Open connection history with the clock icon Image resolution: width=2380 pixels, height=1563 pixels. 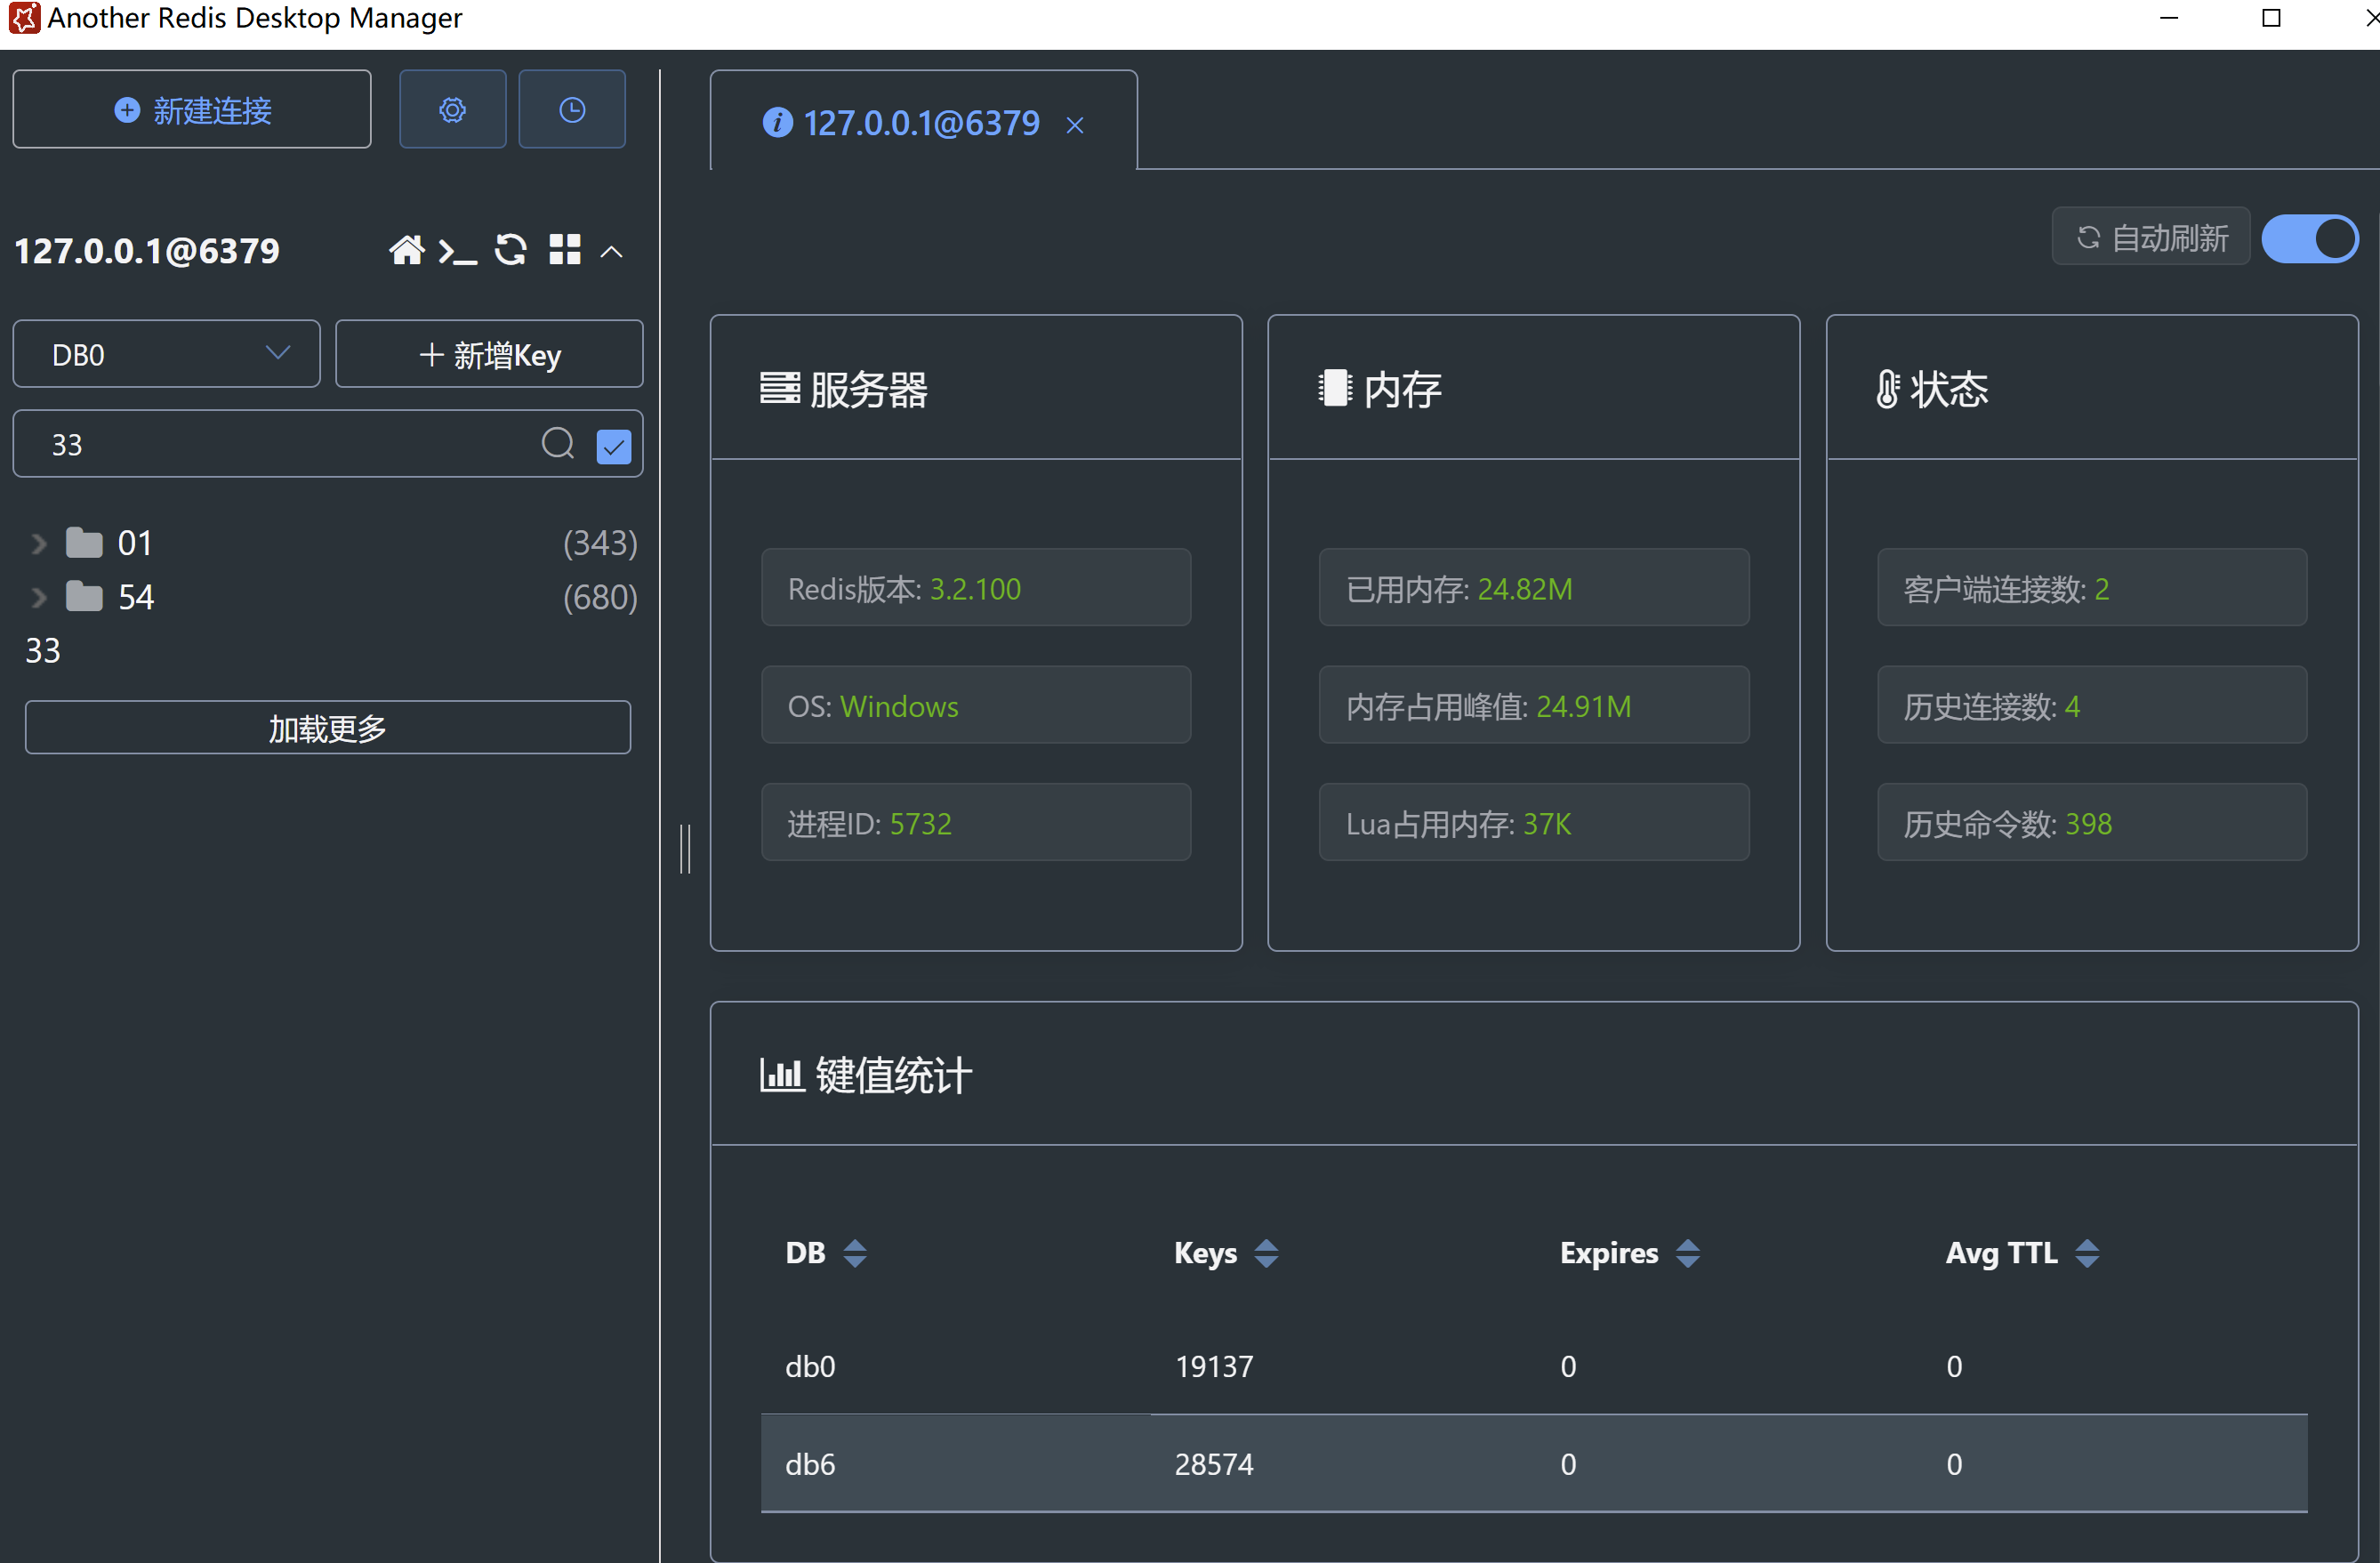(571, 109)
